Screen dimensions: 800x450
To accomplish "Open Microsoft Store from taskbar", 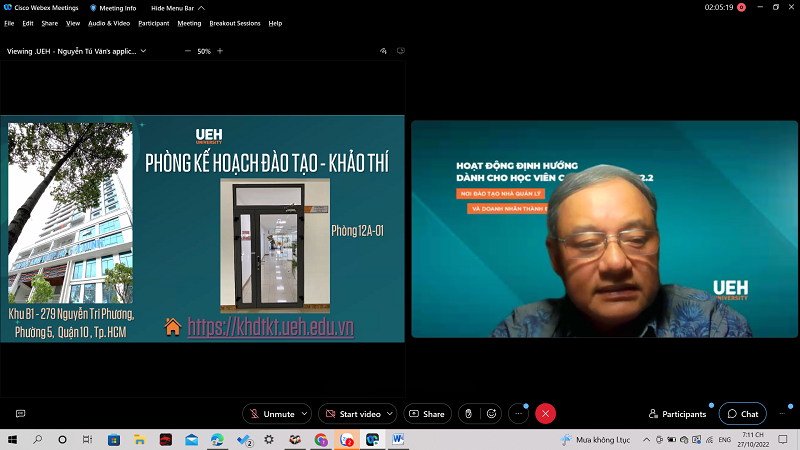I will point(114,440).
